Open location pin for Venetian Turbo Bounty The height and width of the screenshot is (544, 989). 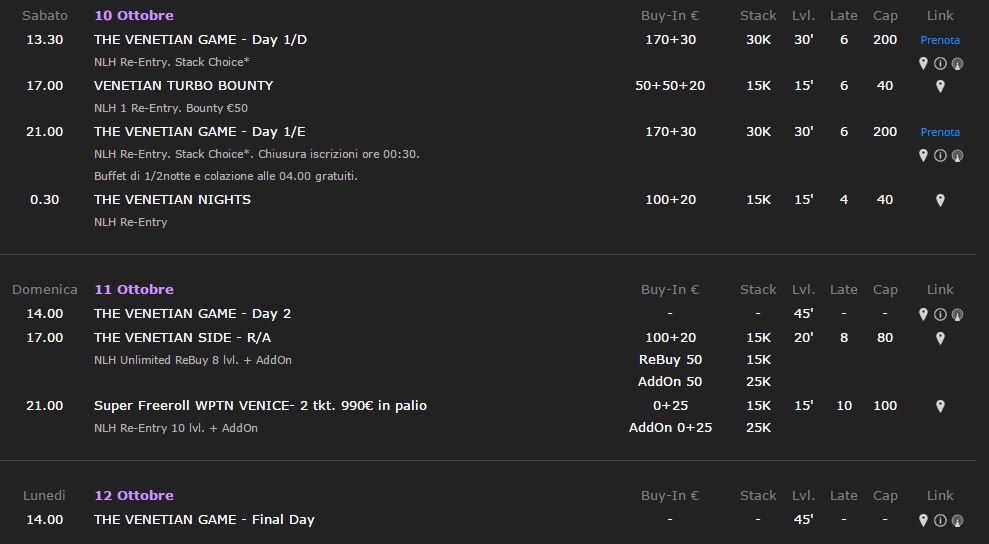940,86
